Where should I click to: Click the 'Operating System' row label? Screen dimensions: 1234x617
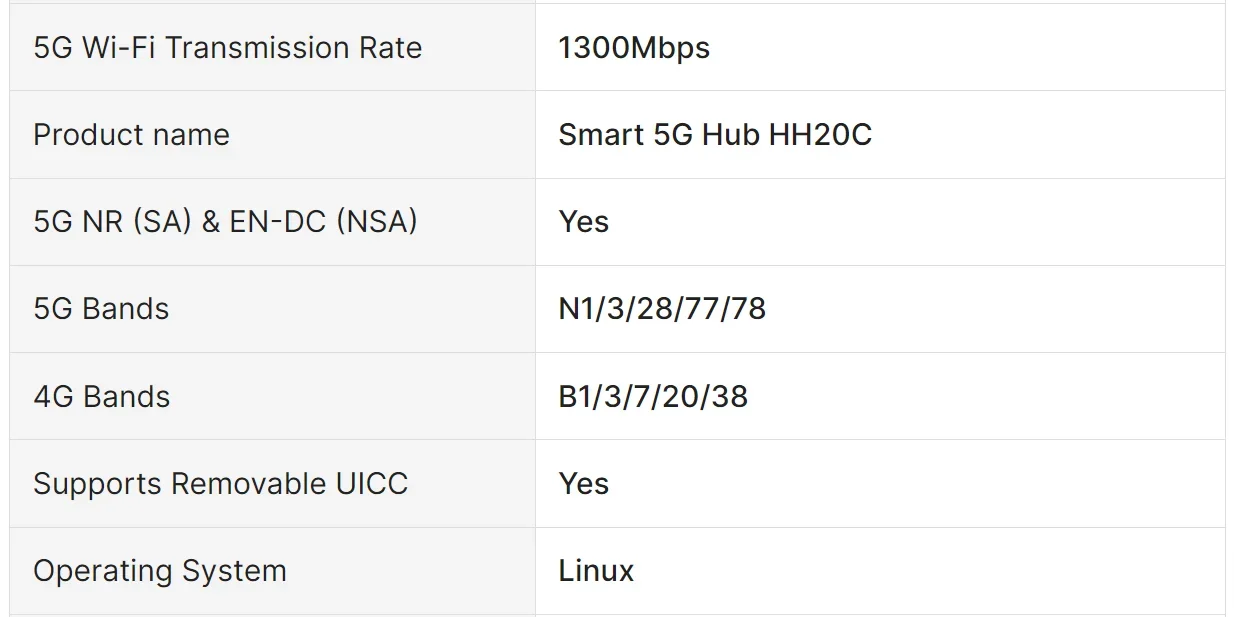[159, 571]
